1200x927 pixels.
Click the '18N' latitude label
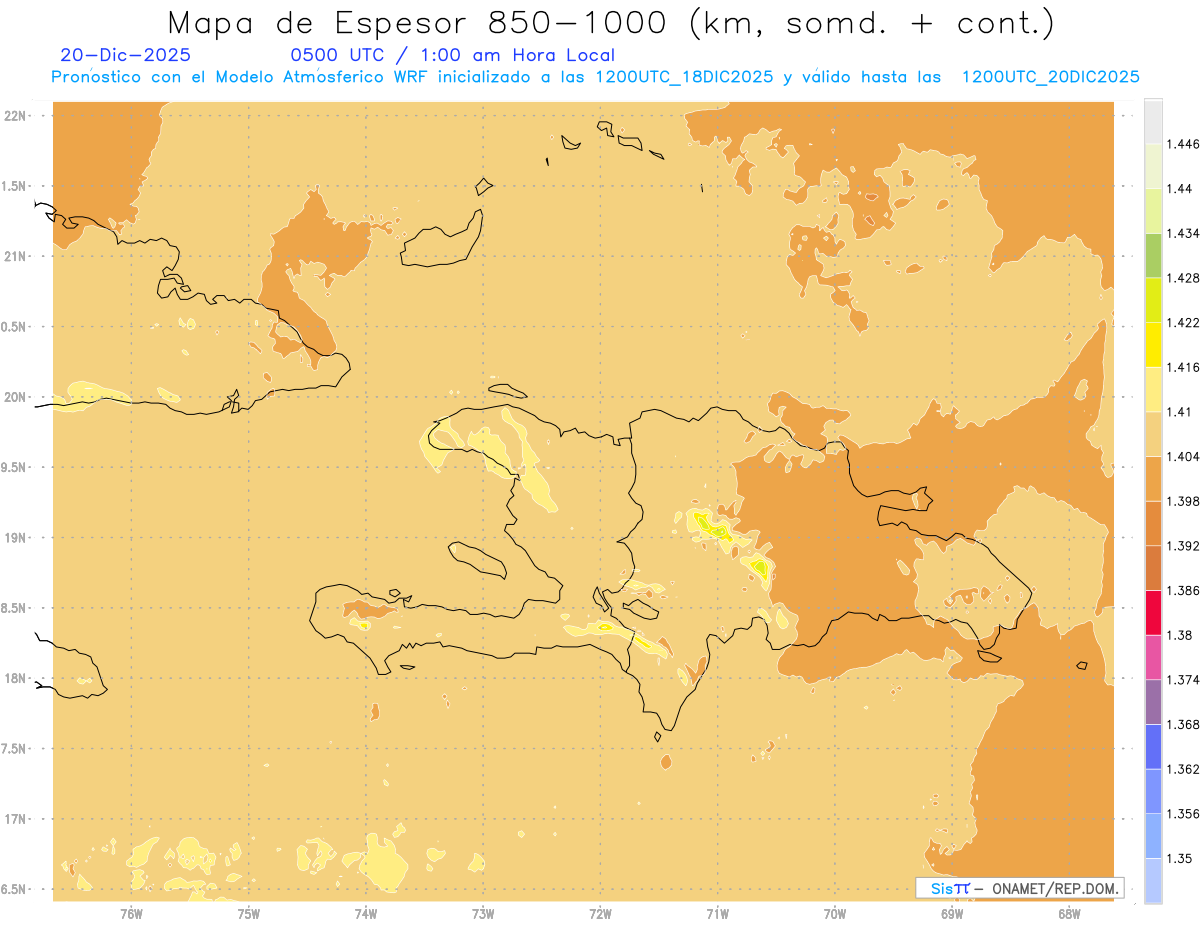tap(16, 678)
